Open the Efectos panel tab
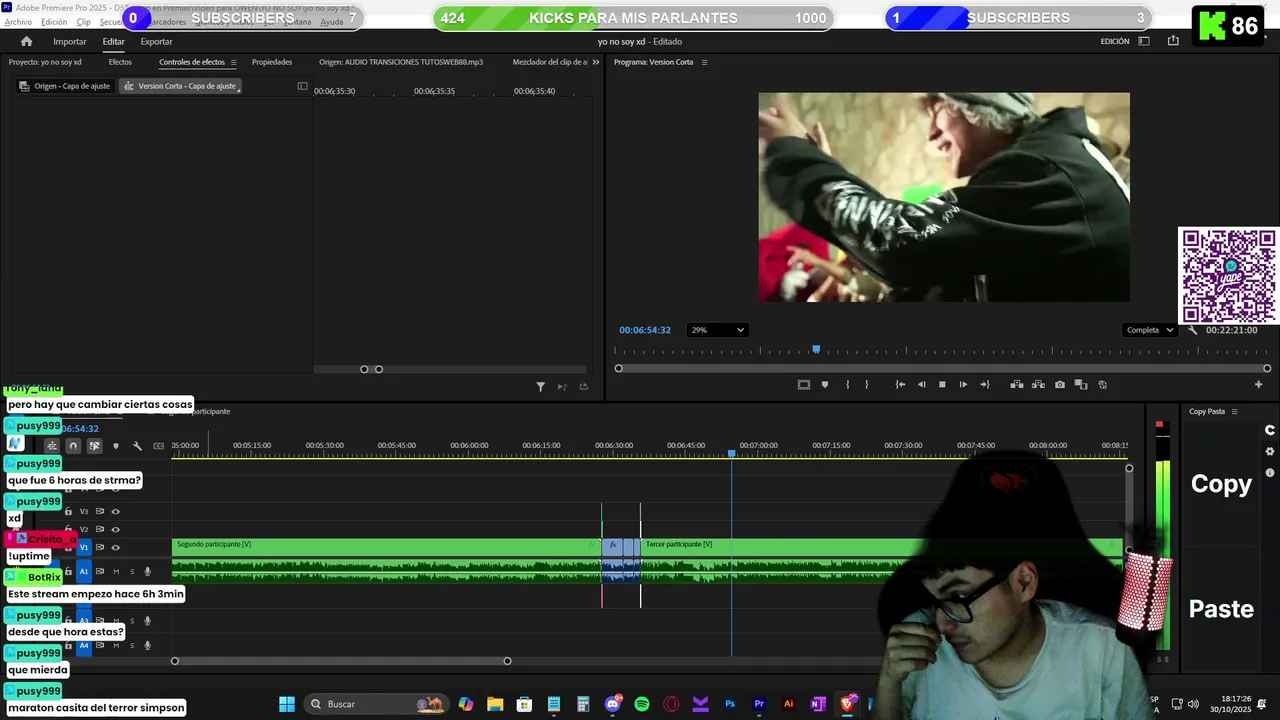Viewport: 1280px width, 720px height. [120, 62]
